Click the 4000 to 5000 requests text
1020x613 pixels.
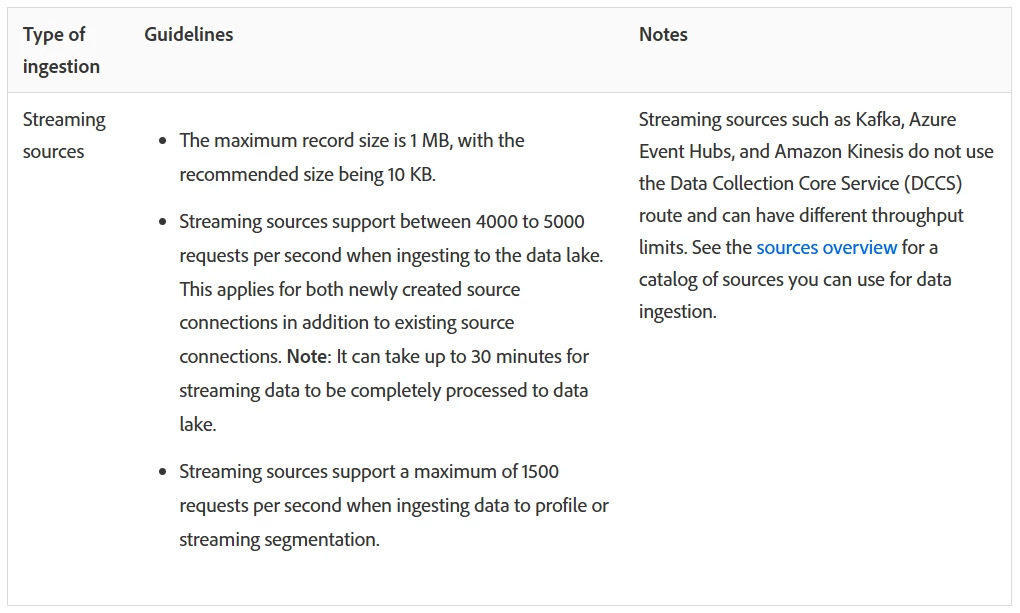(530, 222)
